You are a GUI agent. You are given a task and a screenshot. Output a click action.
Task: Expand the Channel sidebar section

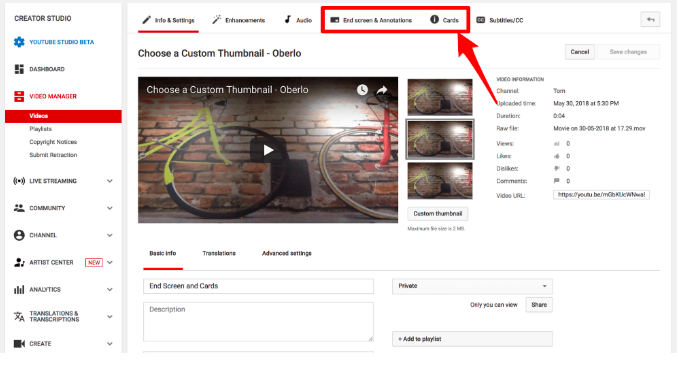pyautogui.click(x=110, y=235)
